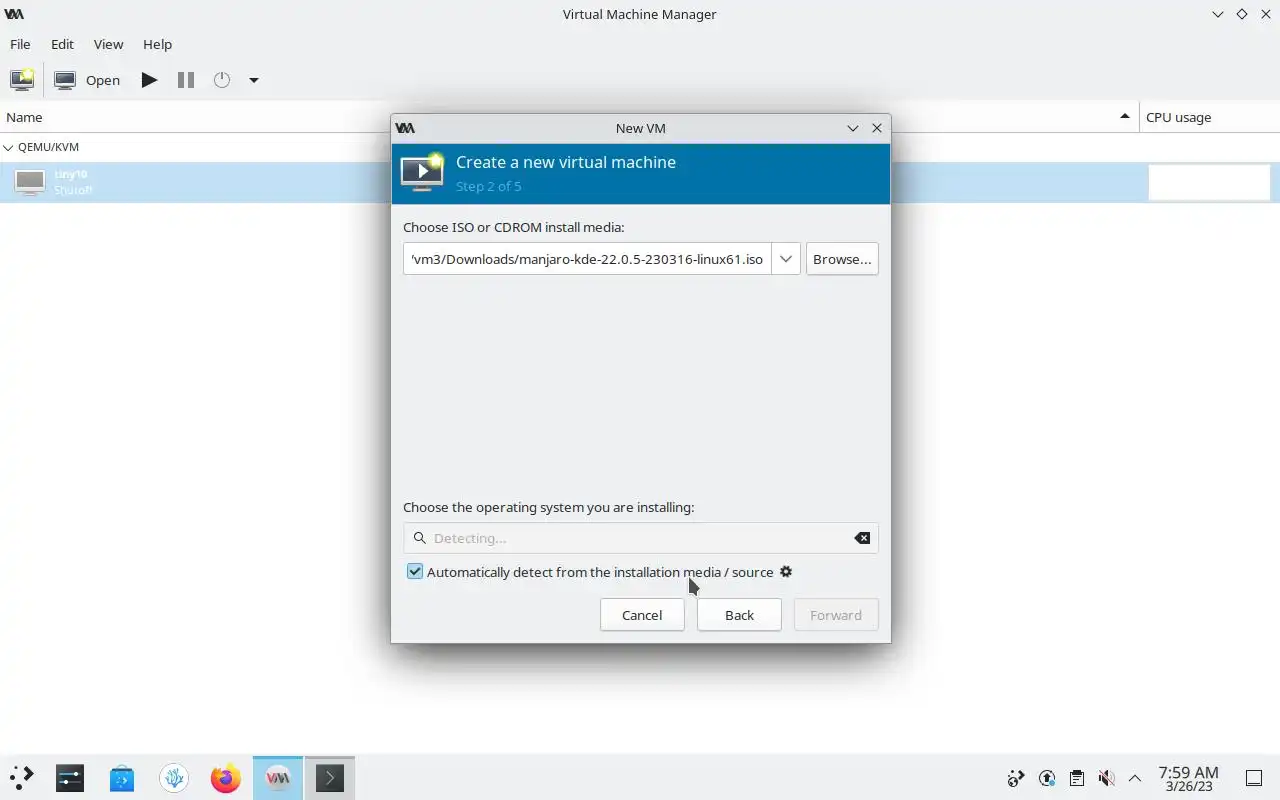Click the Virtual Machine Manager titlebar app icon
The image size is (1280, 800).
14,14
